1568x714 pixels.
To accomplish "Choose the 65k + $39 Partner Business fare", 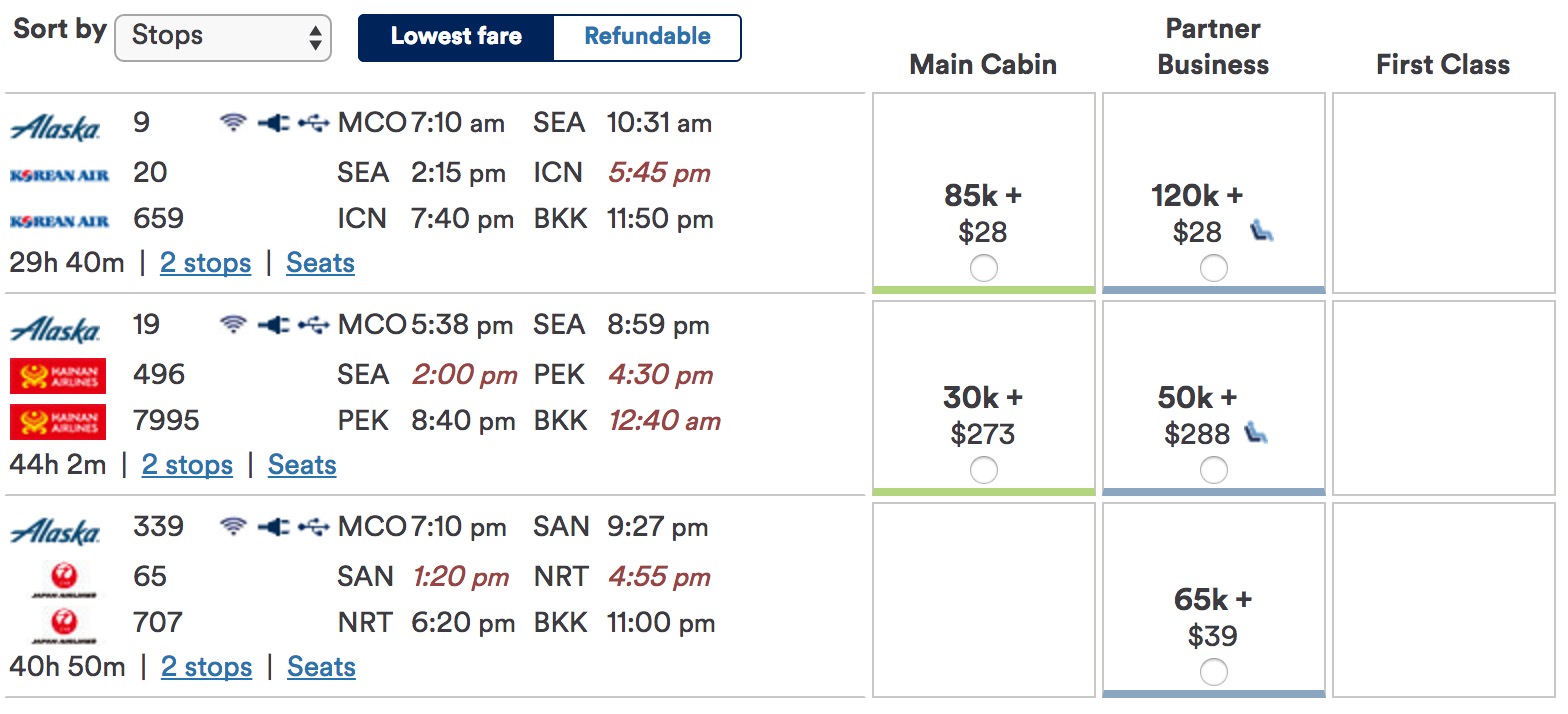I will coord(1213,672).
